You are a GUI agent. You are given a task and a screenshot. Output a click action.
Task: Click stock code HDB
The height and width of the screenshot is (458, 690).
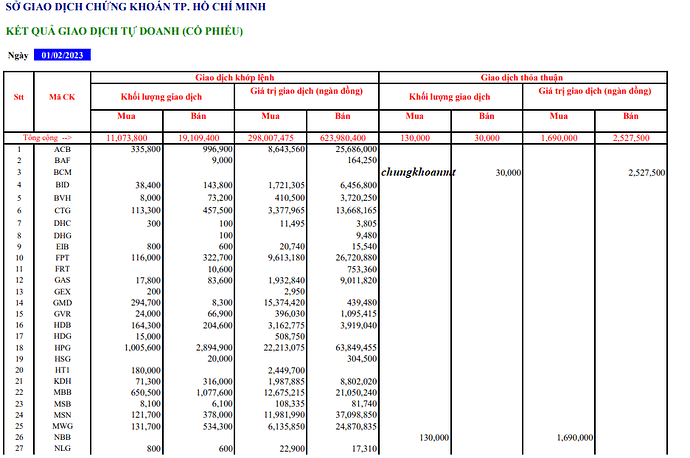pyautogui.click(x=62, y=325)
